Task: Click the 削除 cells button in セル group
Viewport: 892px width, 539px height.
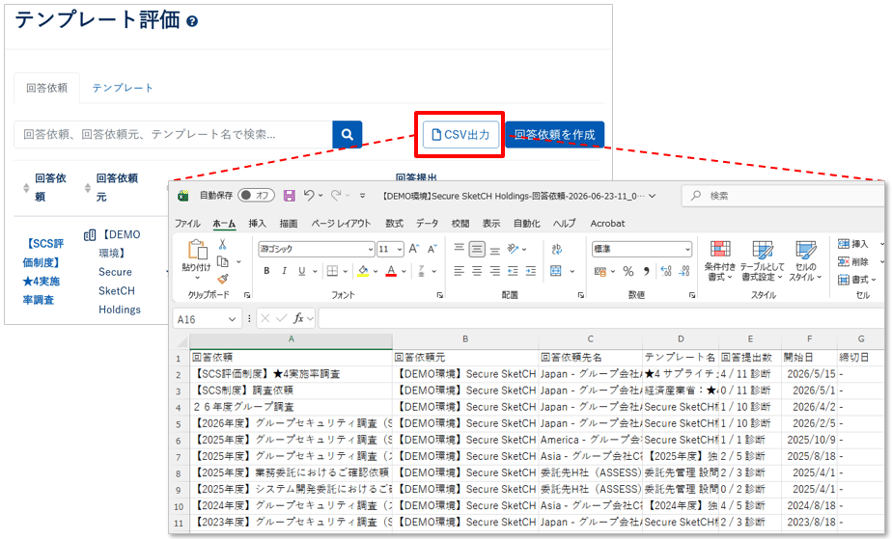Action: [x=853, y=262]
